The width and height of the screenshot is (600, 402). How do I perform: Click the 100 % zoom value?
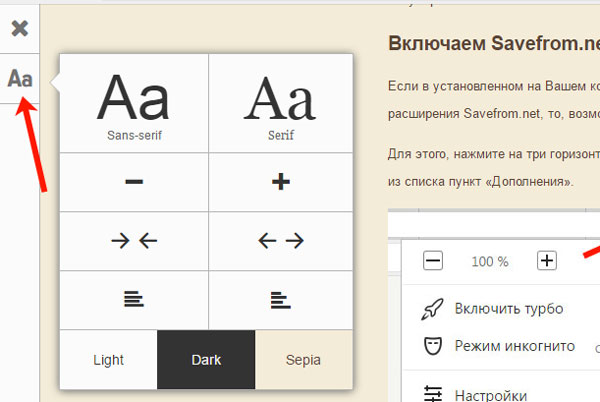[x=490, y=261]
